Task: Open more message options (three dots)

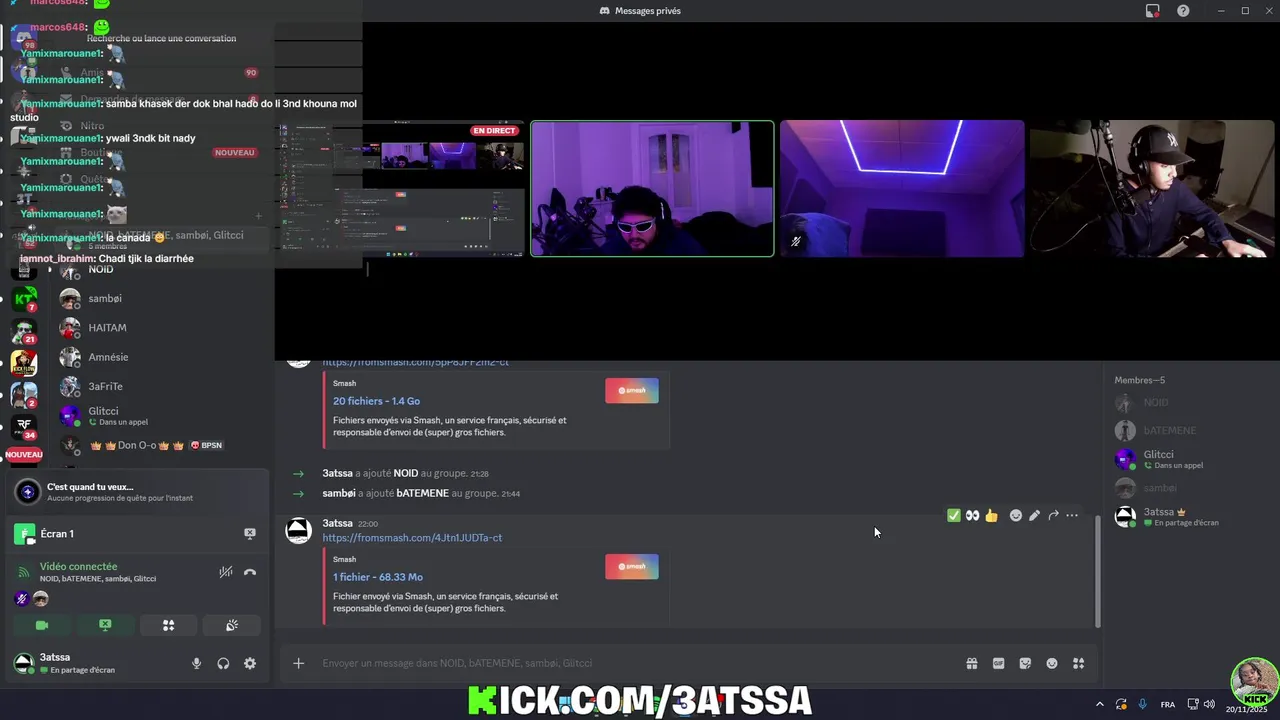Action: click(1072, 515)
